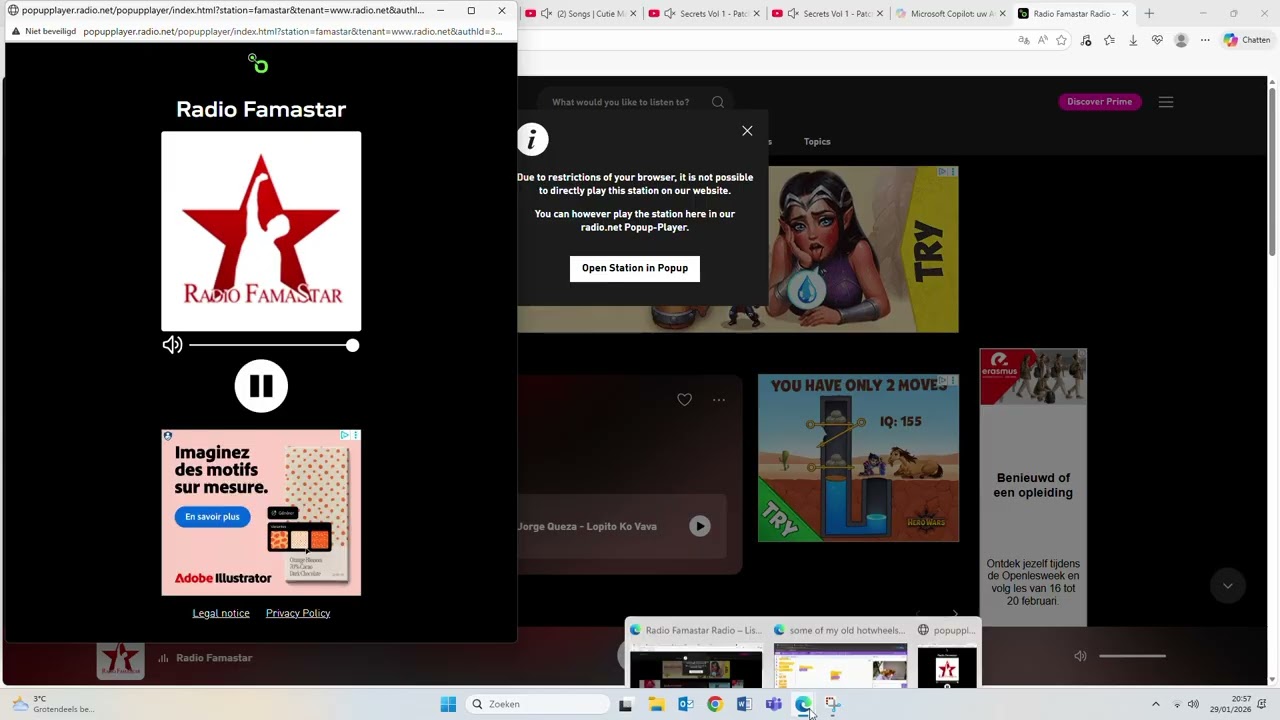Close the browser restriction info dialog
This screenshot has width=1280, height=720.
(x=747, y=131)
